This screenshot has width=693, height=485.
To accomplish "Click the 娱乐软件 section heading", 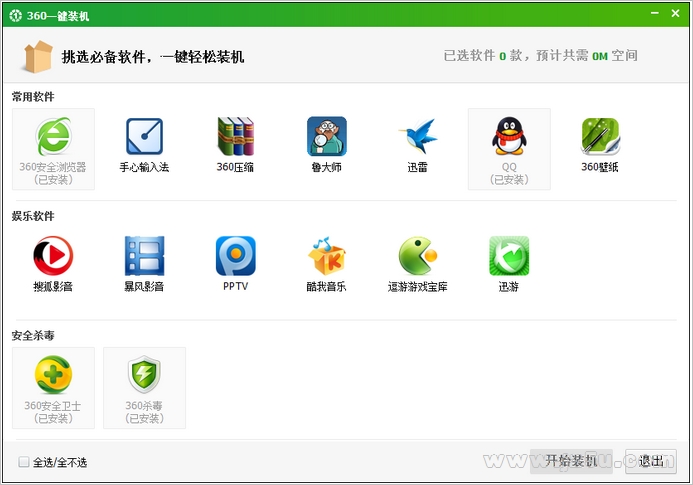I will tap(33, 216).
